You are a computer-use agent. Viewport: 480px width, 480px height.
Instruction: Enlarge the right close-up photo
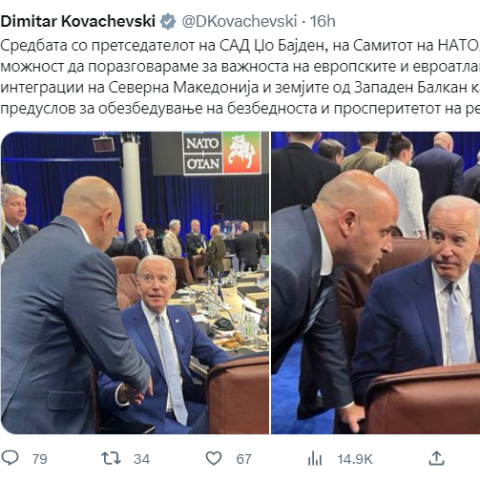tap(376, 283)
